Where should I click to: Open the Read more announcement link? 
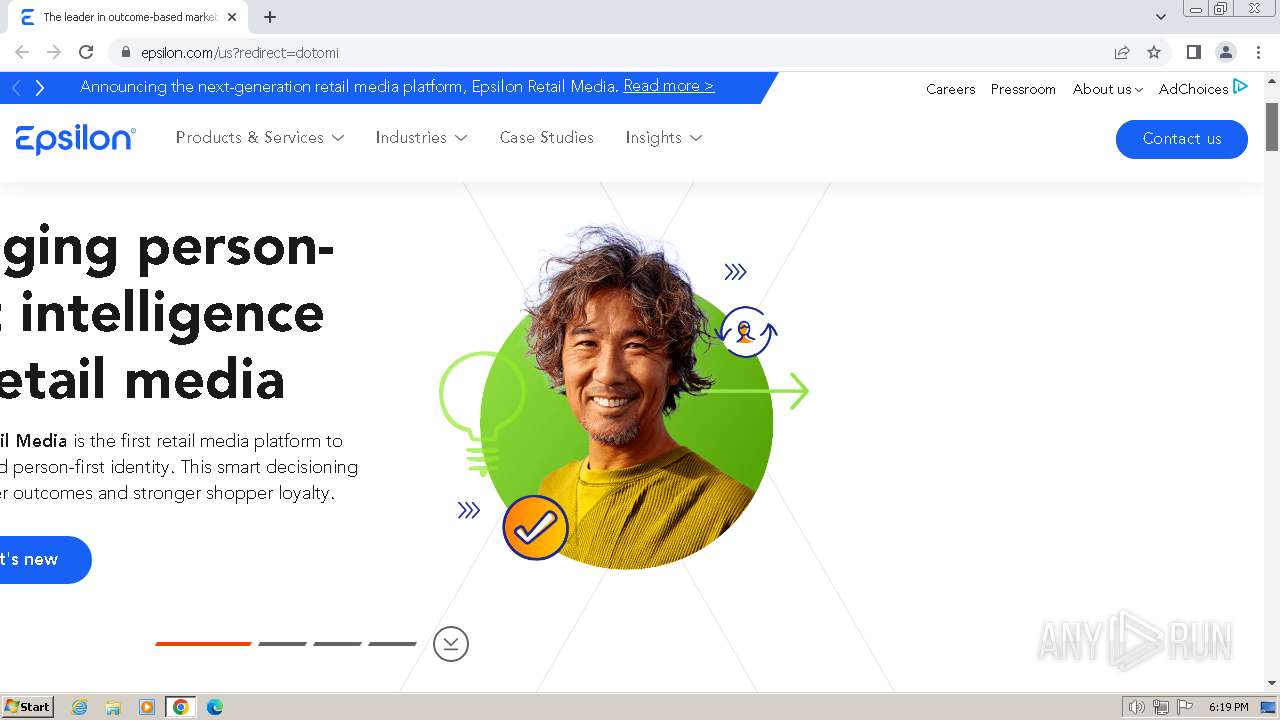669,86
